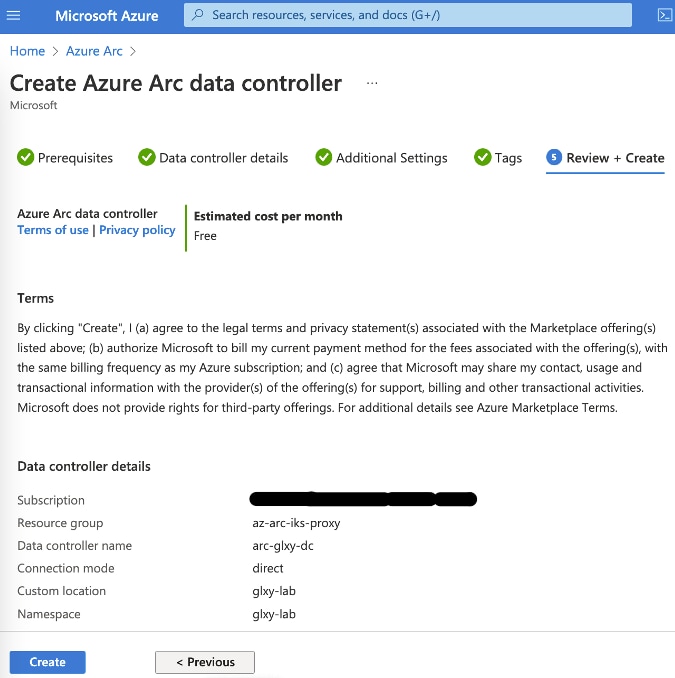
Task: Click the Namespace label
Action: click(49, 614)
